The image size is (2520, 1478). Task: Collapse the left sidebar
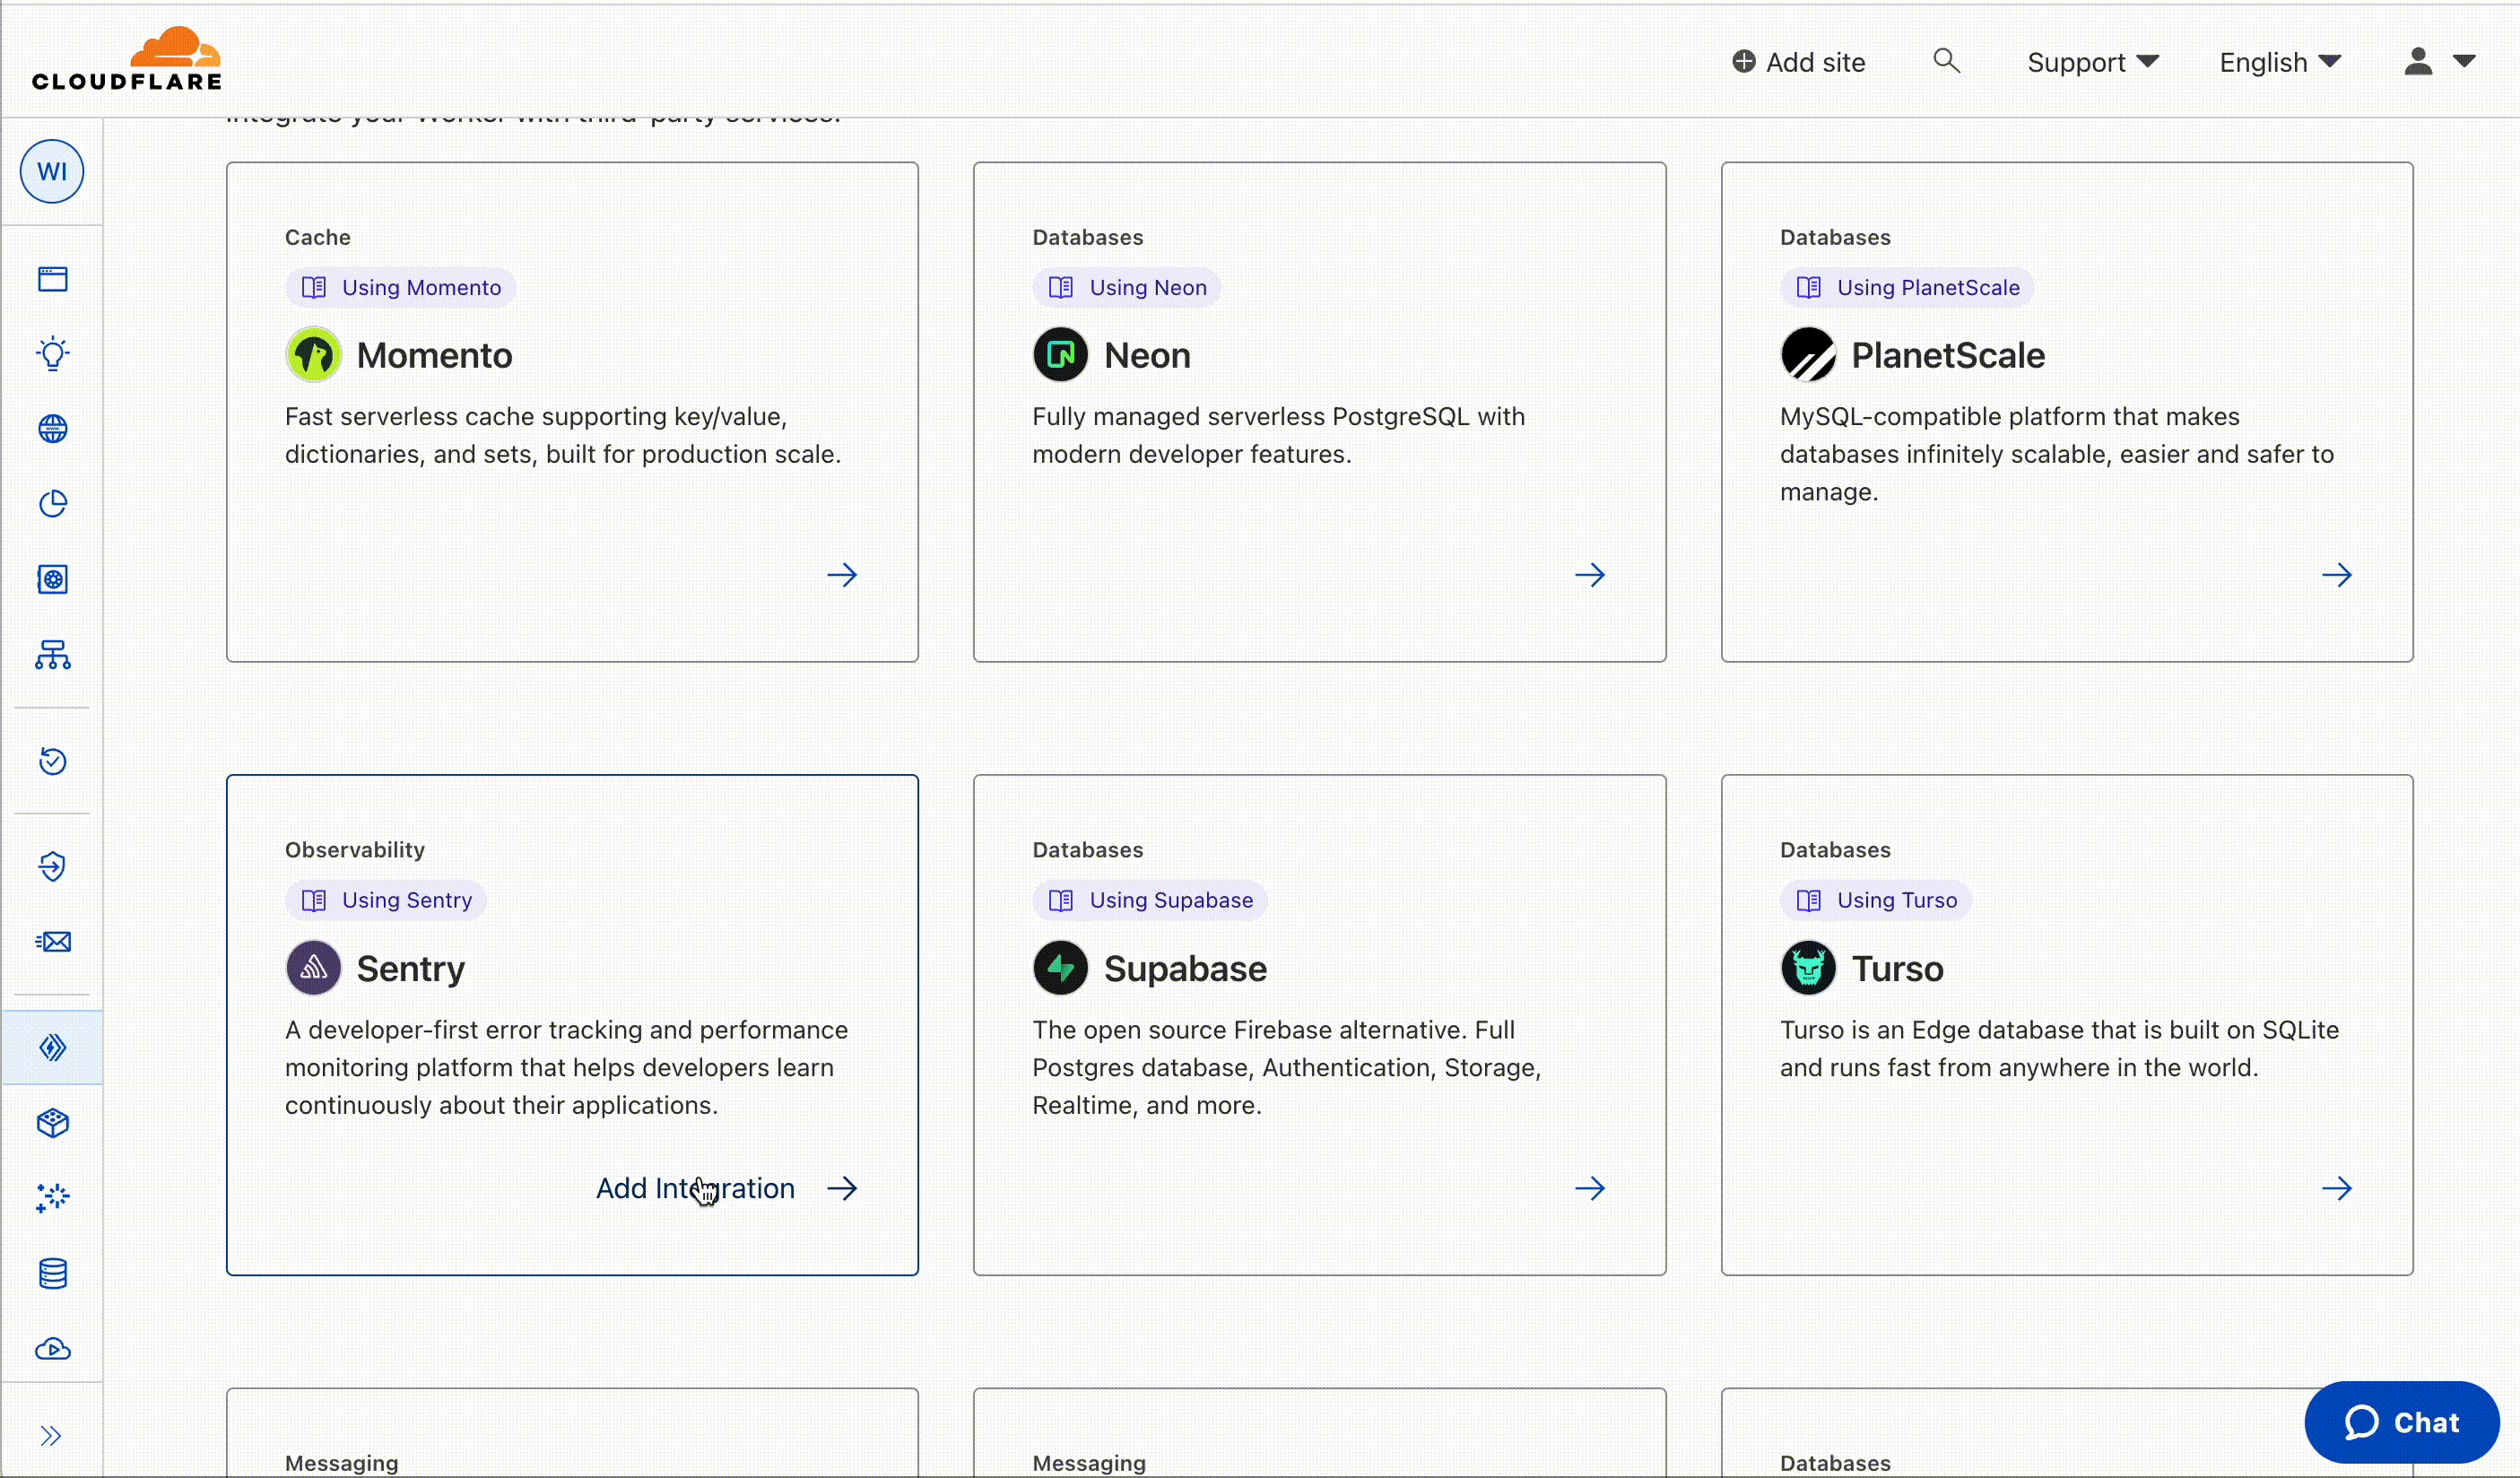tap(52, 1436)
